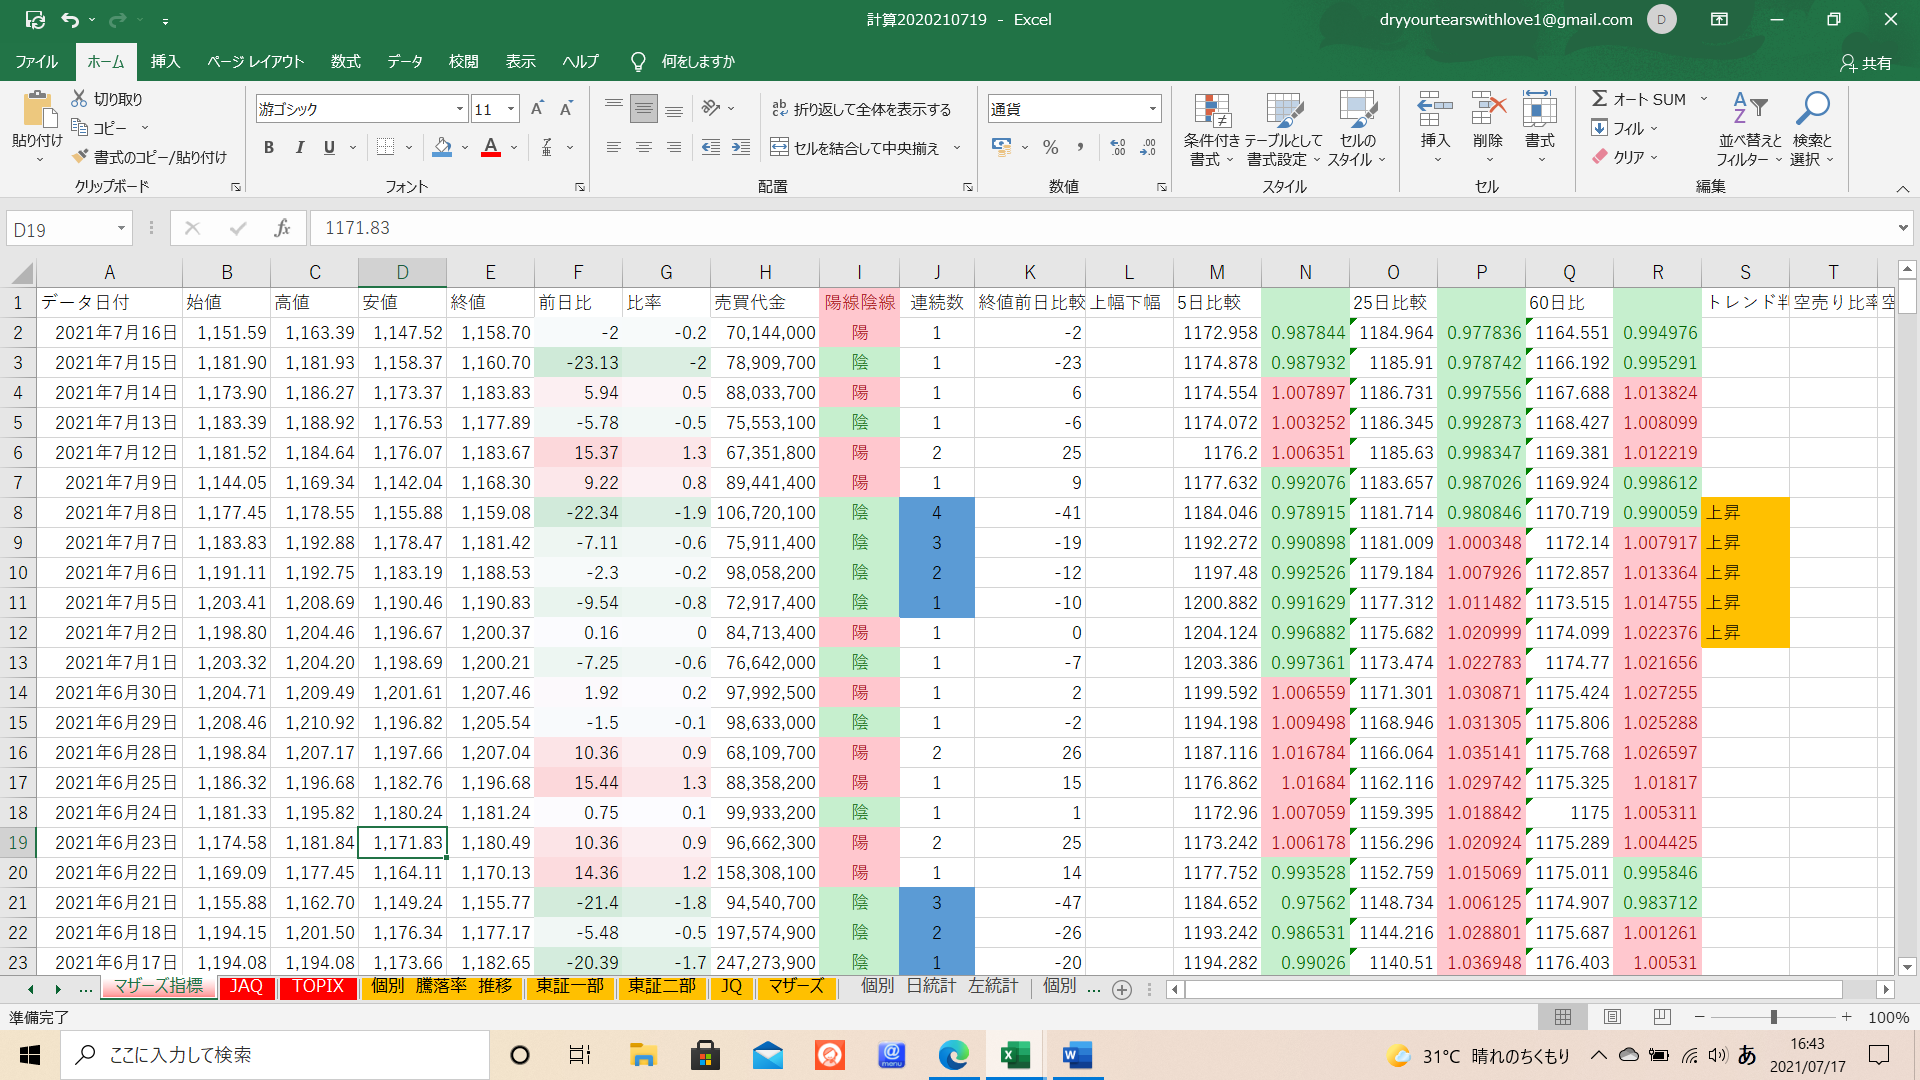The width and height of the screenshot is (1920, 1080).
Task: Toggle italic formatting
Action: 299,148
